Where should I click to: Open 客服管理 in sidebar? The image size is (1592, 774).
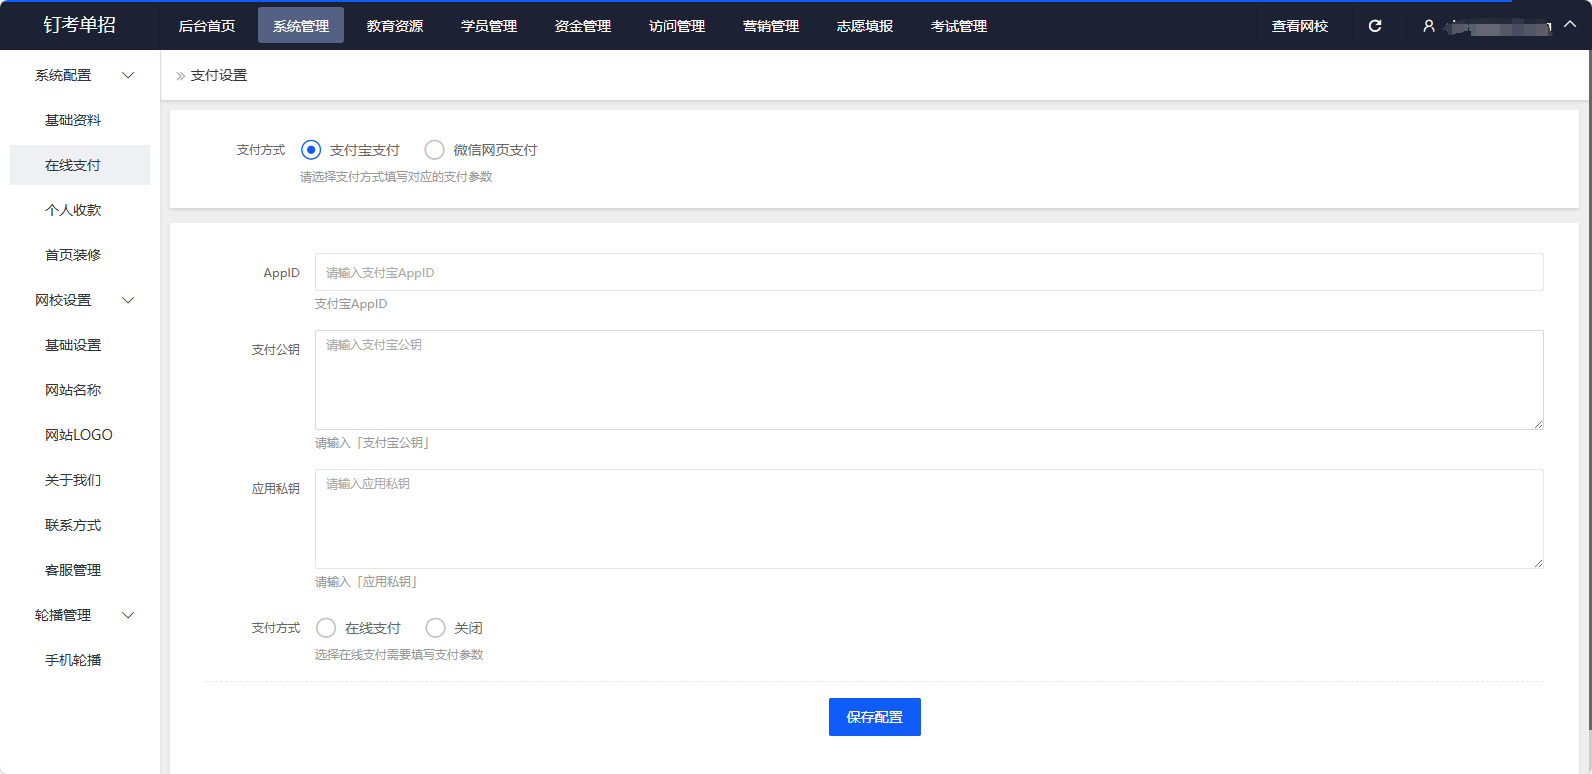[73, 570]
